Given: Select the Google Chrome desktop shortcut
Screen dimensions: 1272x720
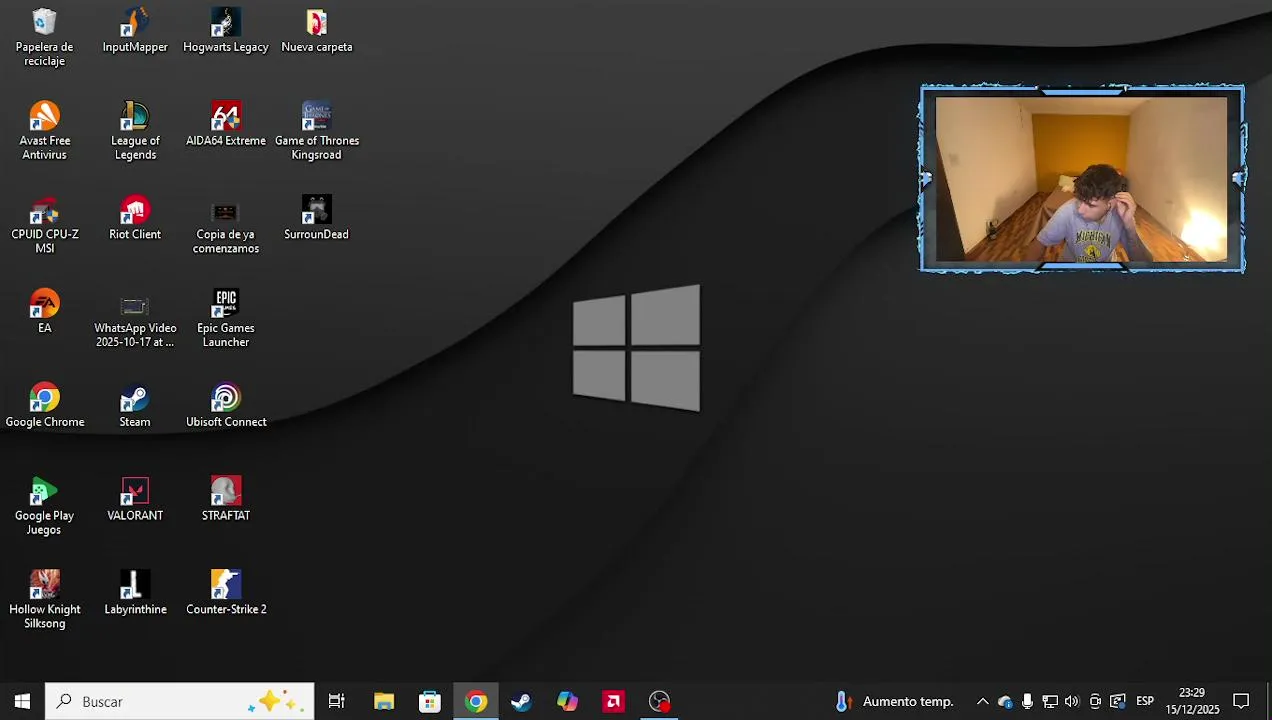Looking at the screenshot, I should tap(44, 406).
